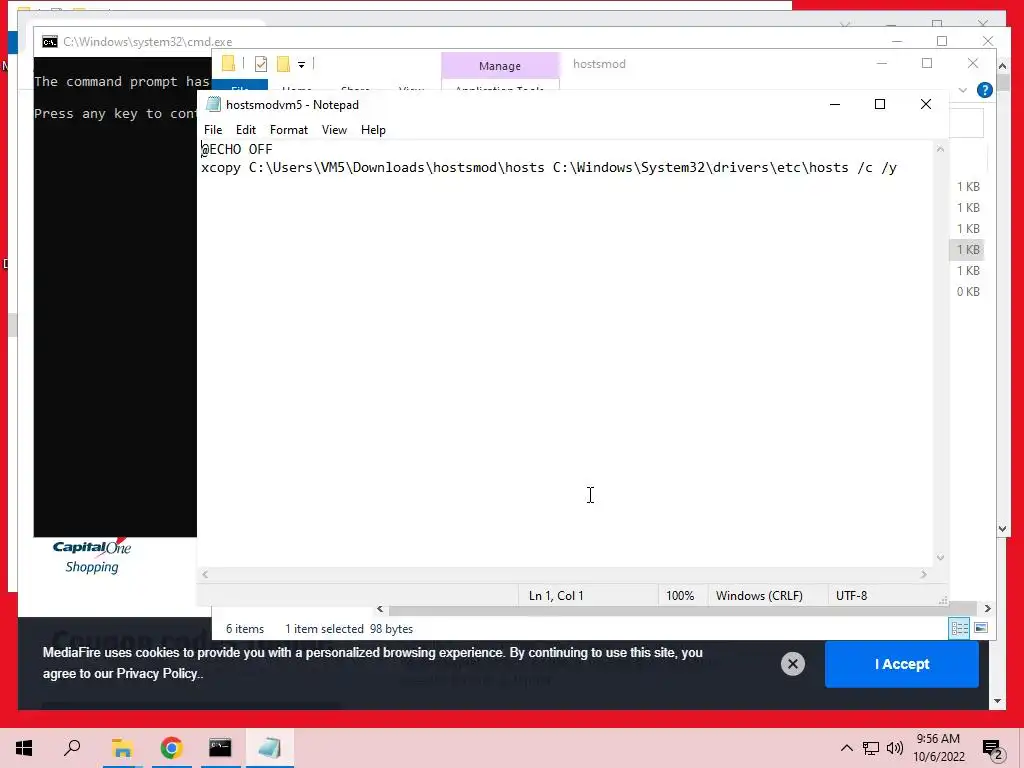Click Ln 1, Col 1 status entry
The width and height of the screenshot is (1024, 768).
[556, 596]
